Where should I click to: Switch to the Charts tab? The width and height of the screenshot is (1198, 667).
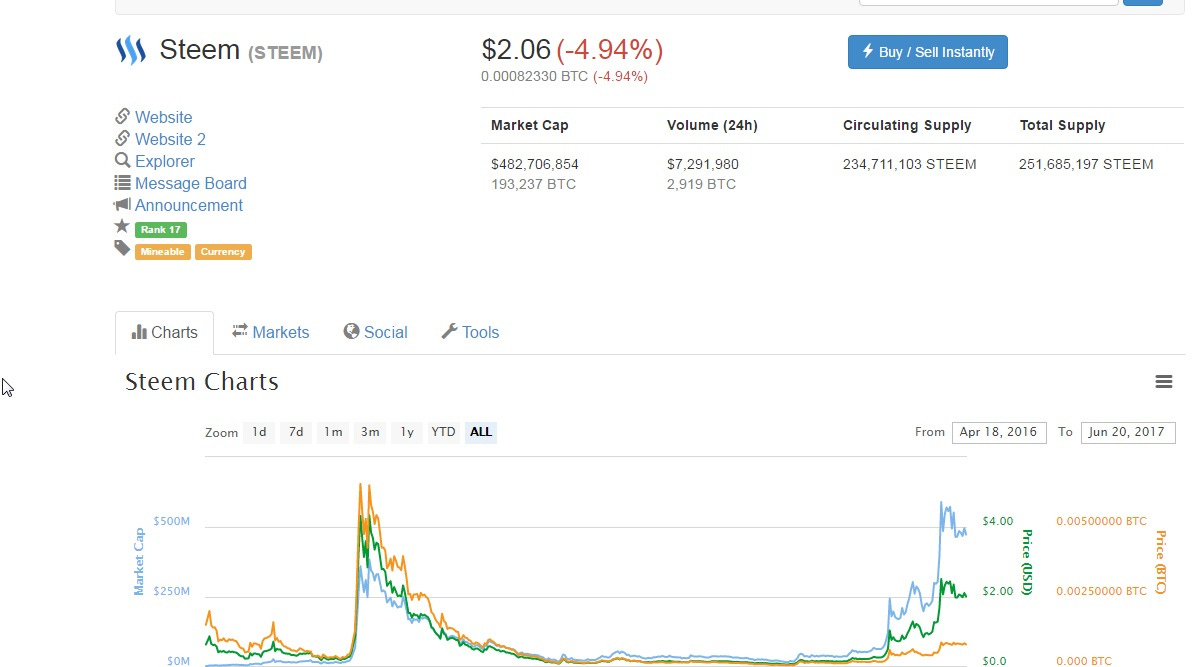click(164, 332)
